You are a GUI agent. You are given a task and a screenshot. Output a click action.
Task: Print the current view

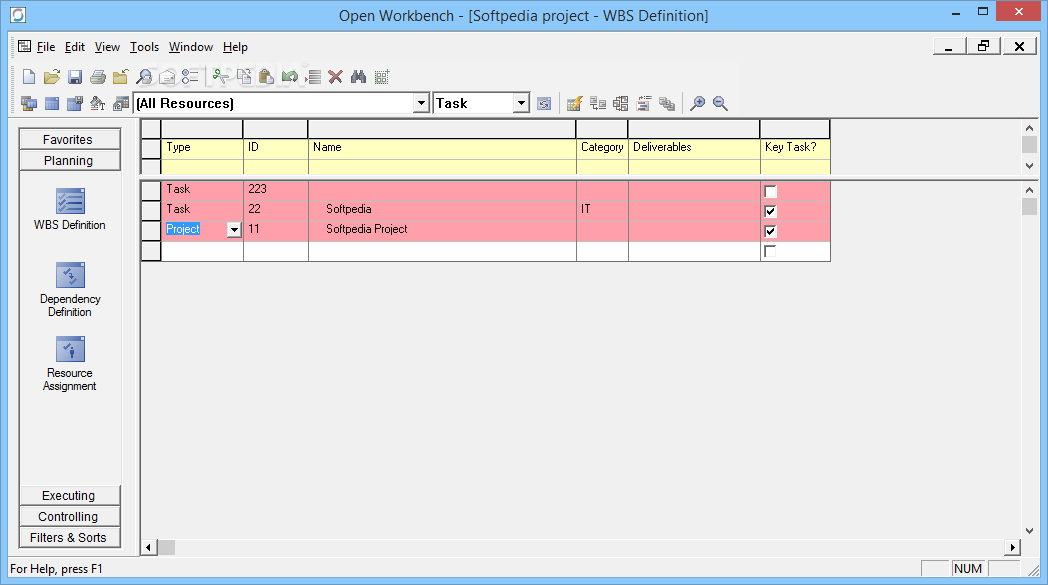pyautogui.click(x=98, y=77)
